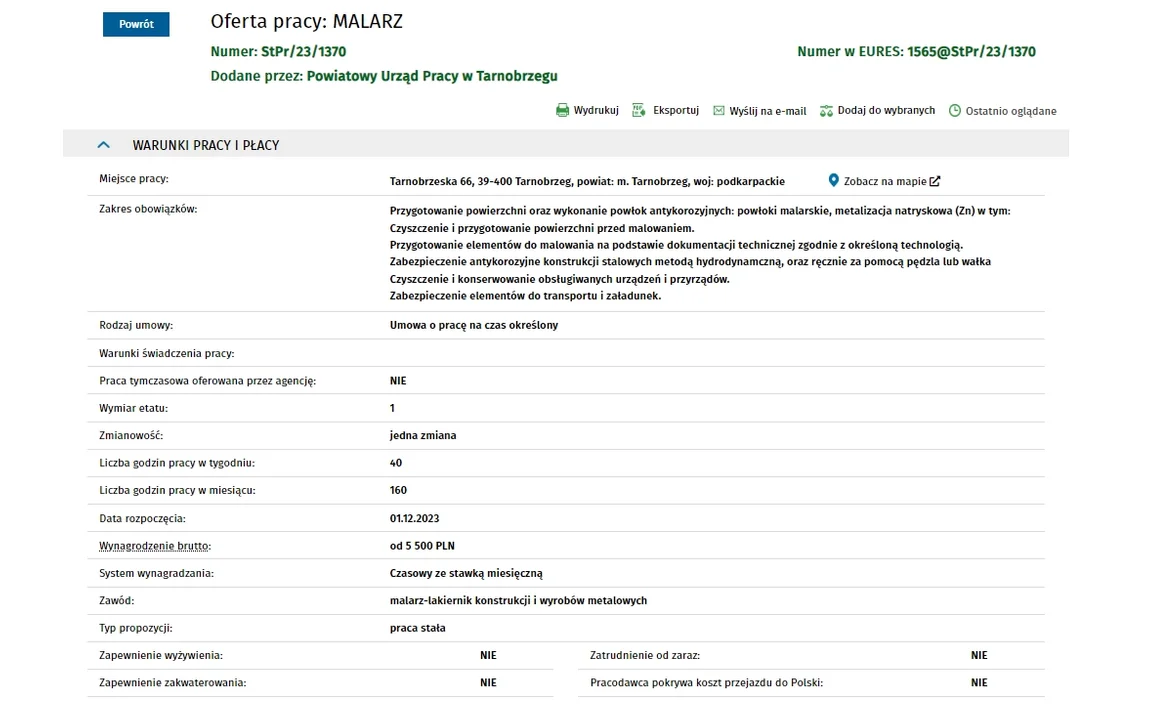Click Umowa o pracę na czas określony
Image resolution: width=1157 pixels, height=720 pixels.
pyautogui.click(x=474, y=325)
